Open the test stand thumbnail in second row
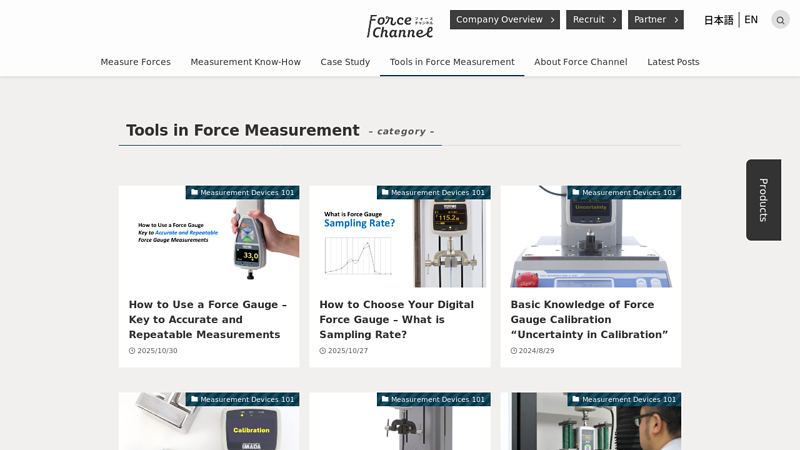The image size is (800, 450). tap(400, 421)
